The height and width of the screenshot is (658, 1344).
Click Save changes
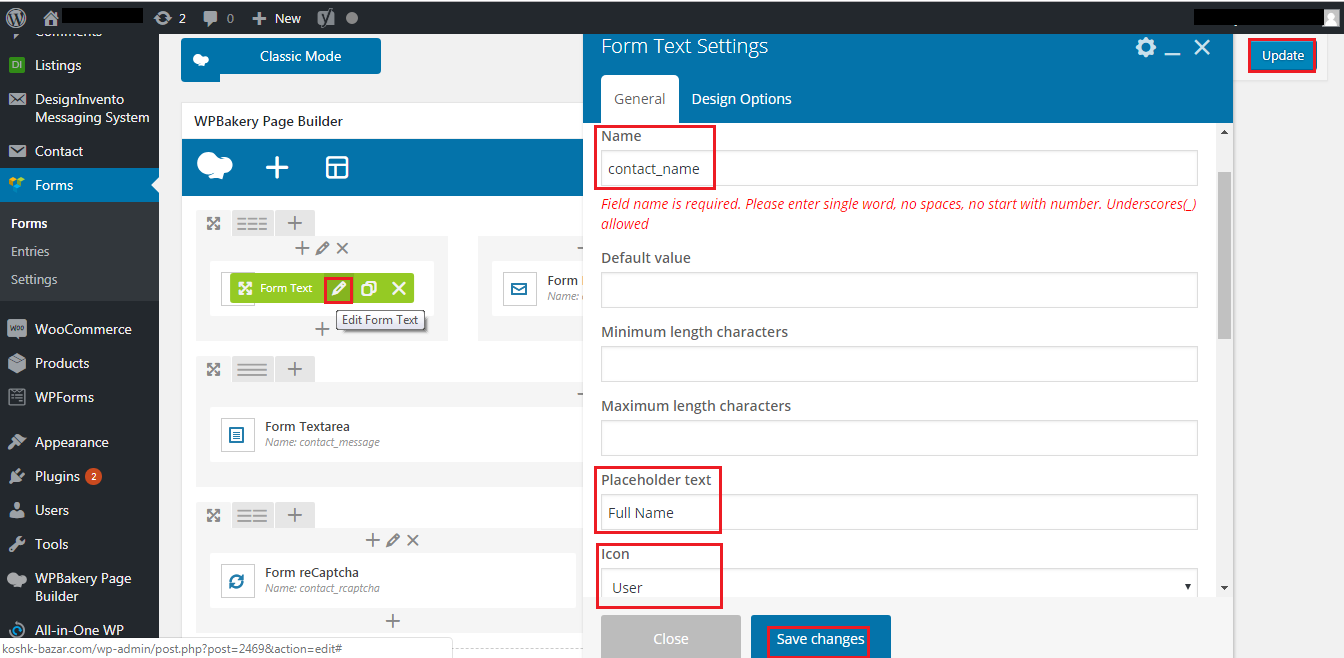[820, 639]
